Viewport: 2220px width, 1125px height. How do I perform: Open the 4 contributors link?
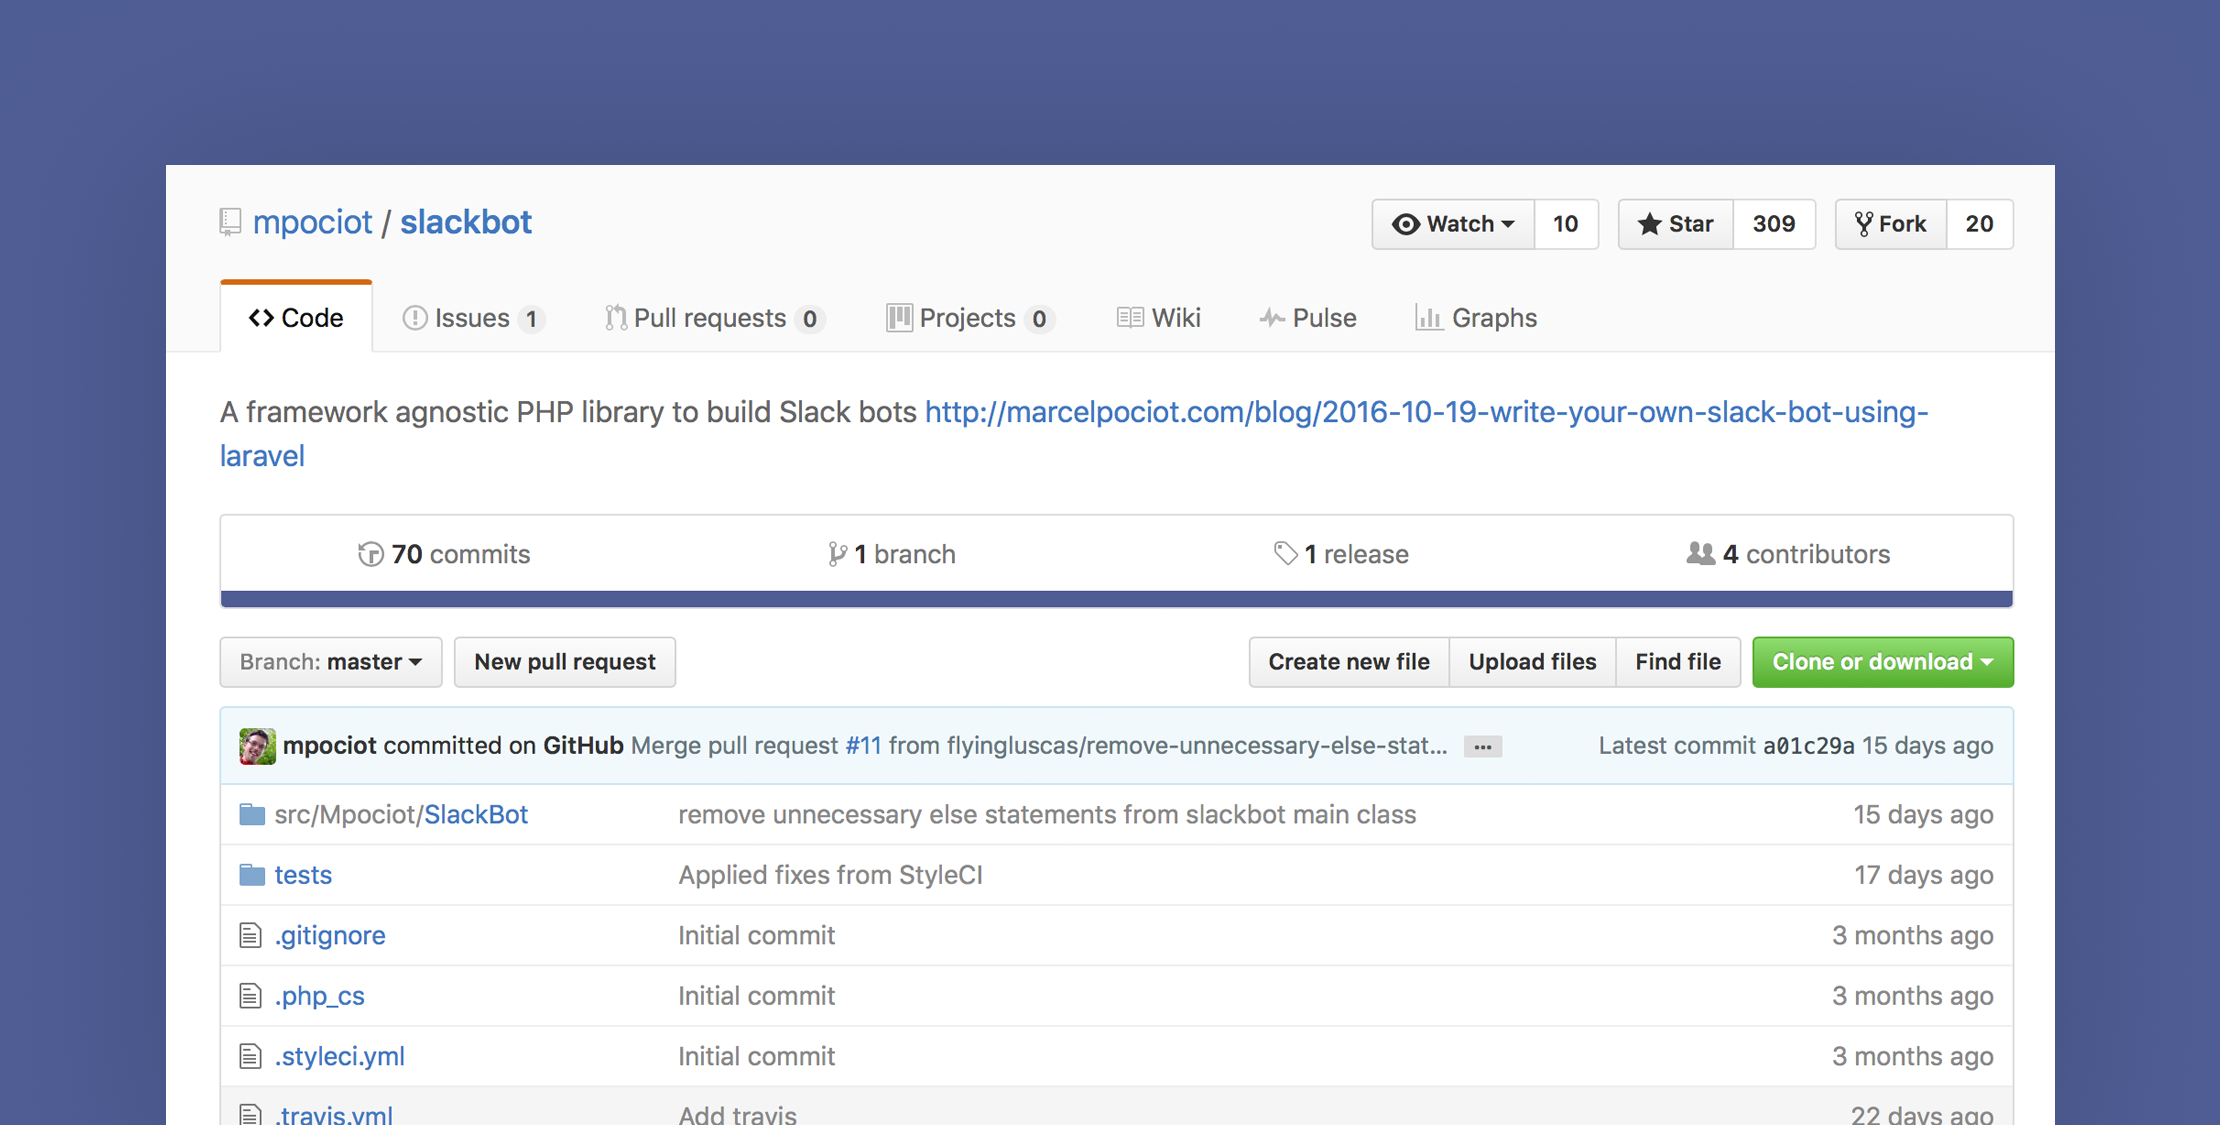[1788, 554]
